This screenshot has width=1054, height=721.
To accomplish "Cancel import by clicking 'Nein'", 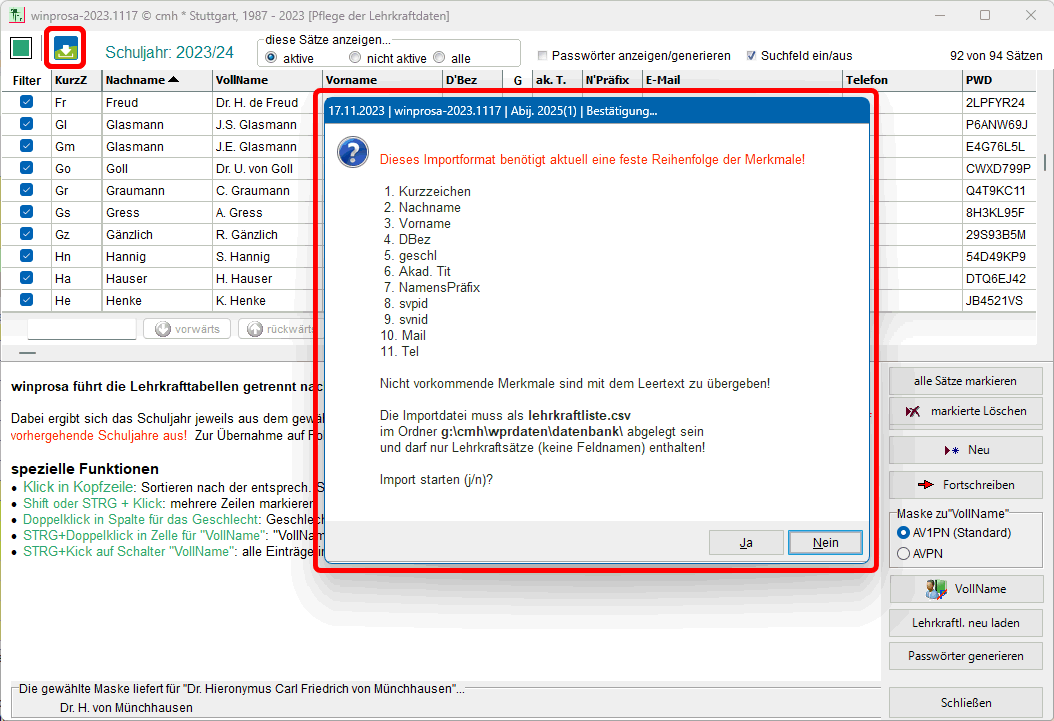I will pos(825,542).
